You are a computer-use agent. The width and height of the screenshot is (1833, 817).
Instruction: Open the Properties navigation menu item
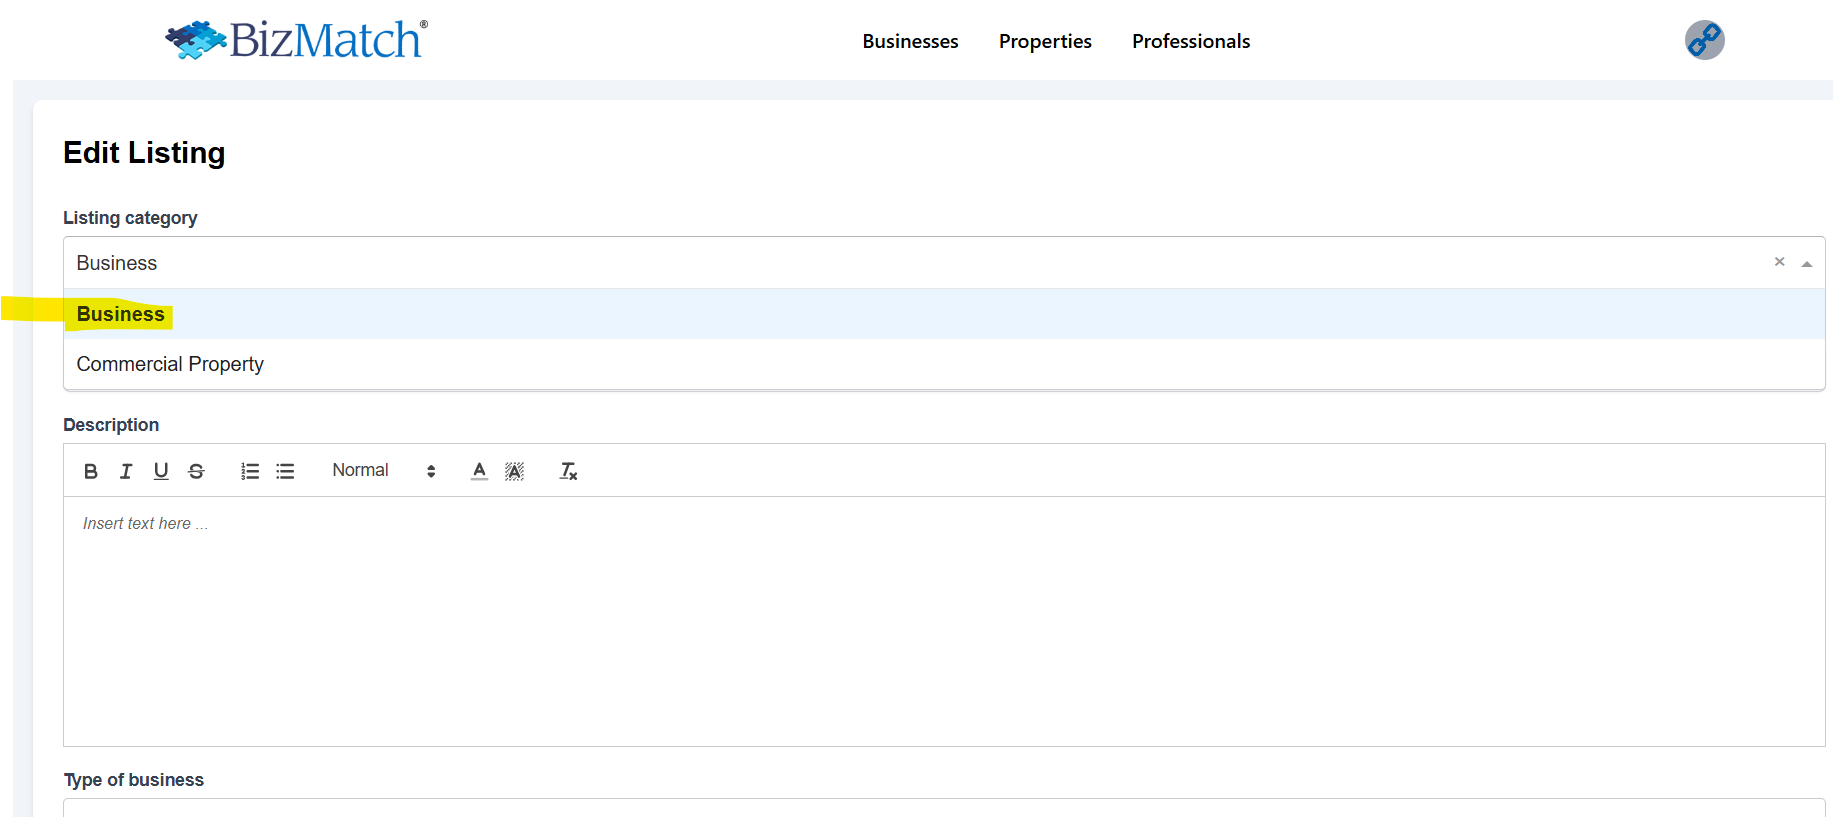click(x=1045, y=41)
